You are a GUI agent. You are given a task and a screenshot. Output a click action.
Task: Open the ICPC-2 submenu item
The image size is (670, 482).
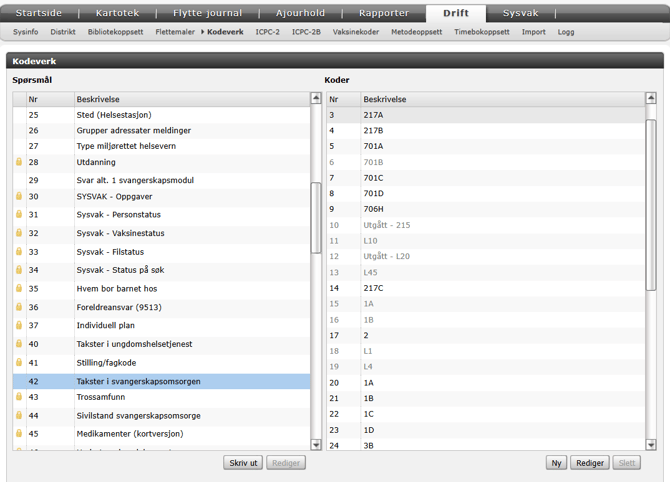[x=267, y=32]
